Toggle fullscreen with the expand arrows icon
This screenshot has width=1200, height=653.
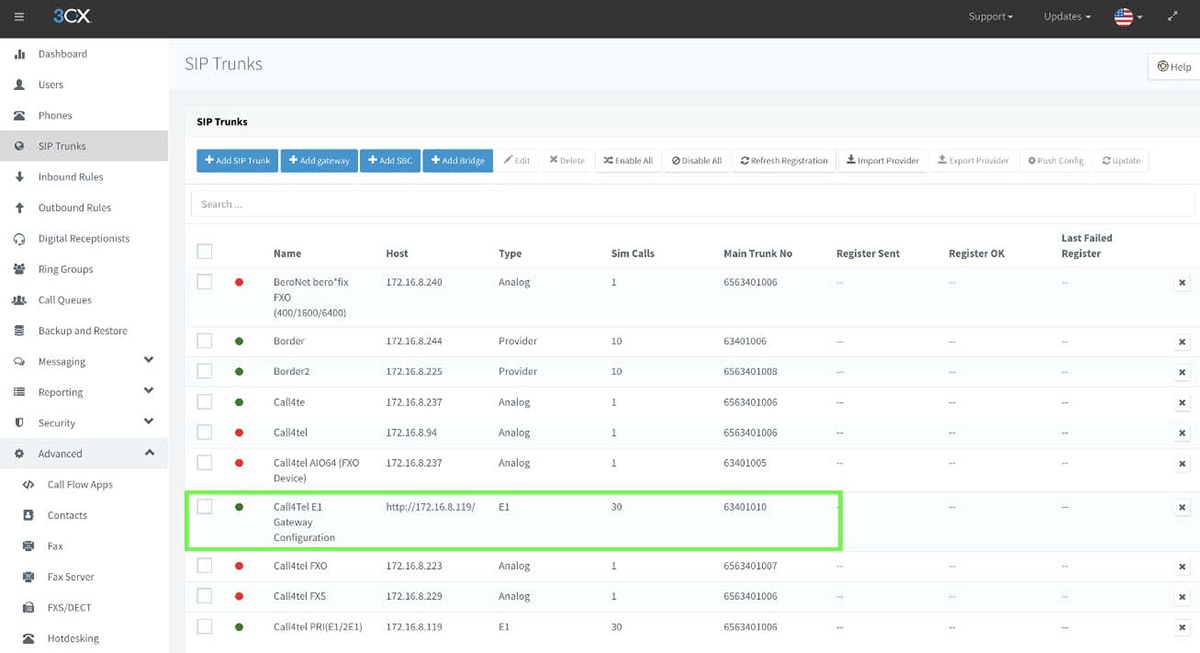click(x=1172, y=17)
